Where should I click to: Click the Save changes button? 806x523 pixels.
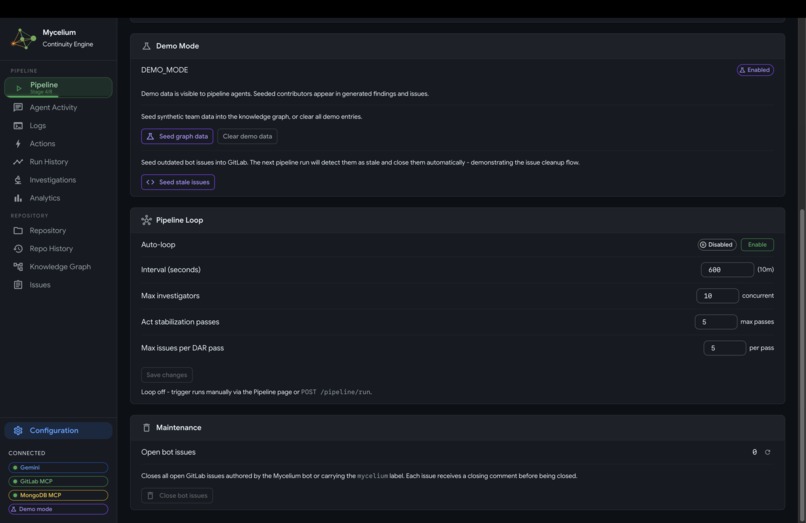167,375
